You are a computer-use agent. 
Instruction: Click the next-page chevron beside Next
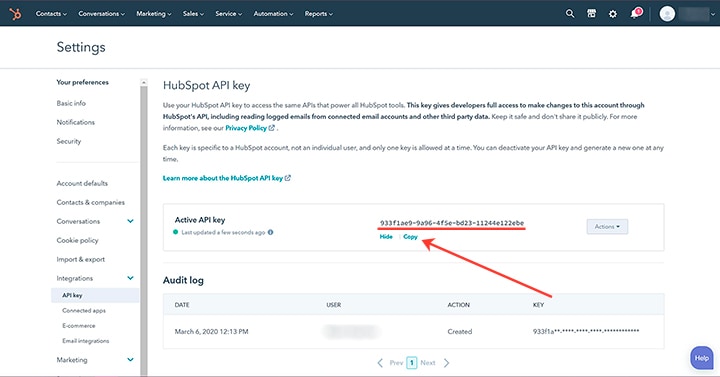(446, 363)
